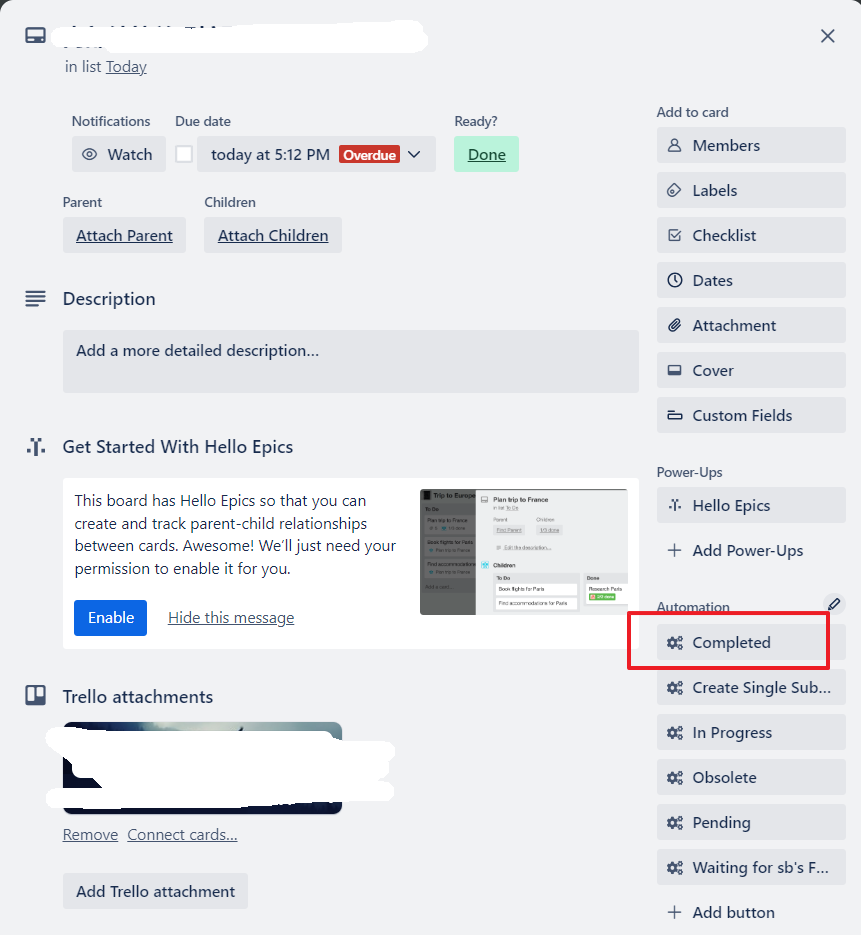Click Add button under Automation
The height and width of the screenshot is (935, 861).
[x=751, y=913]
